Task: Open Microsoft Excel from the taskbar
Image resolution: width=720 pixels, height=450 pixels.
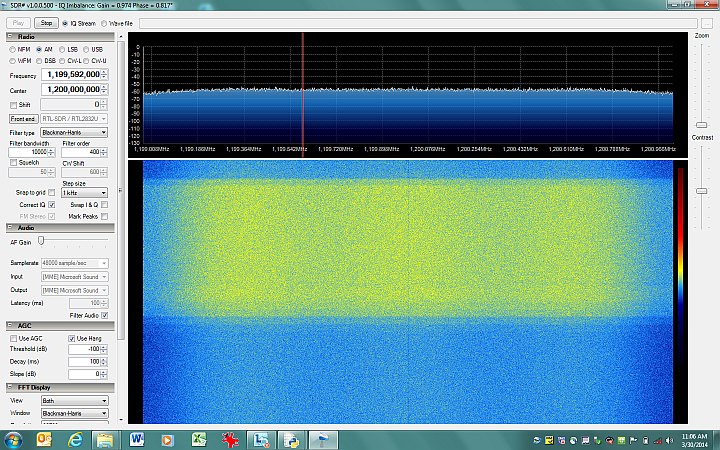Action: pos(199,440)
